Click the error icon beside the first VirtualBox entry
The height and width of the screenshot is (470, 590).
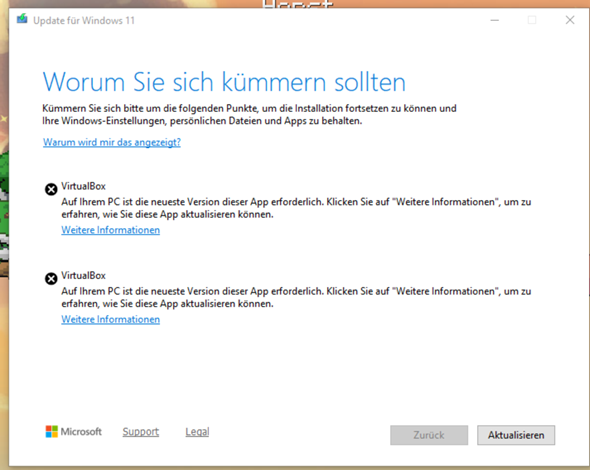(51, 189)
